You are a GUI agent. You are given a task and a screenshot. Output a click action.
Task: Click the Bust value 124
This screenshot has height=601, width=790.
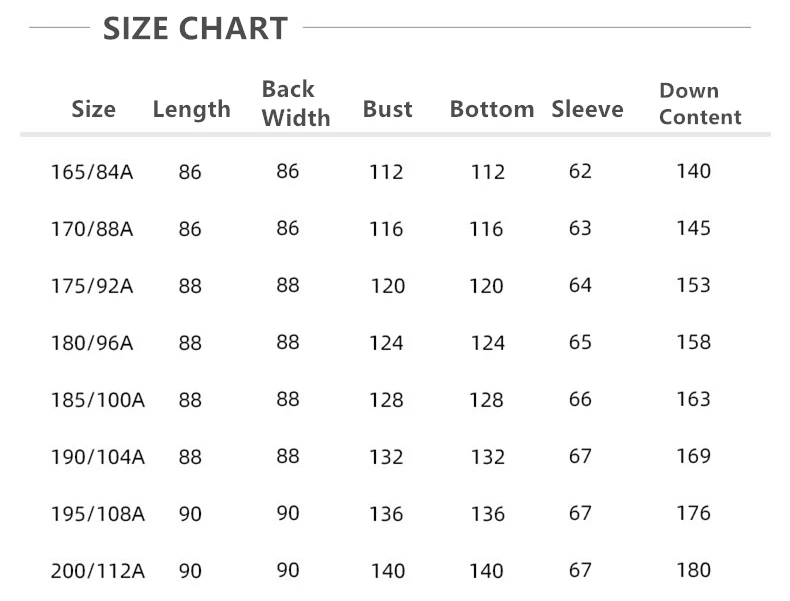point(386,343)
